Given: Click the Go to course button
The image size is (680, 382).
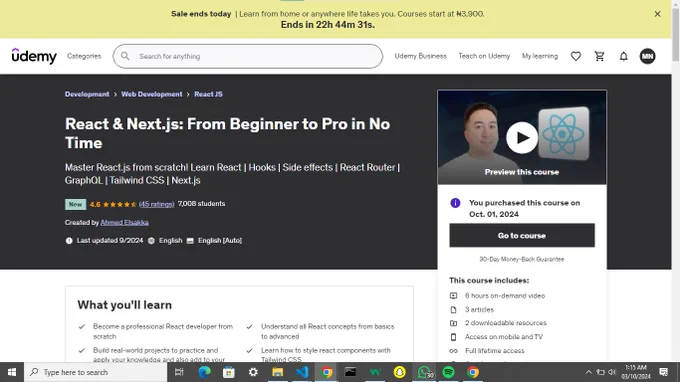Looking at the screenshot, I should pos(522,235).
